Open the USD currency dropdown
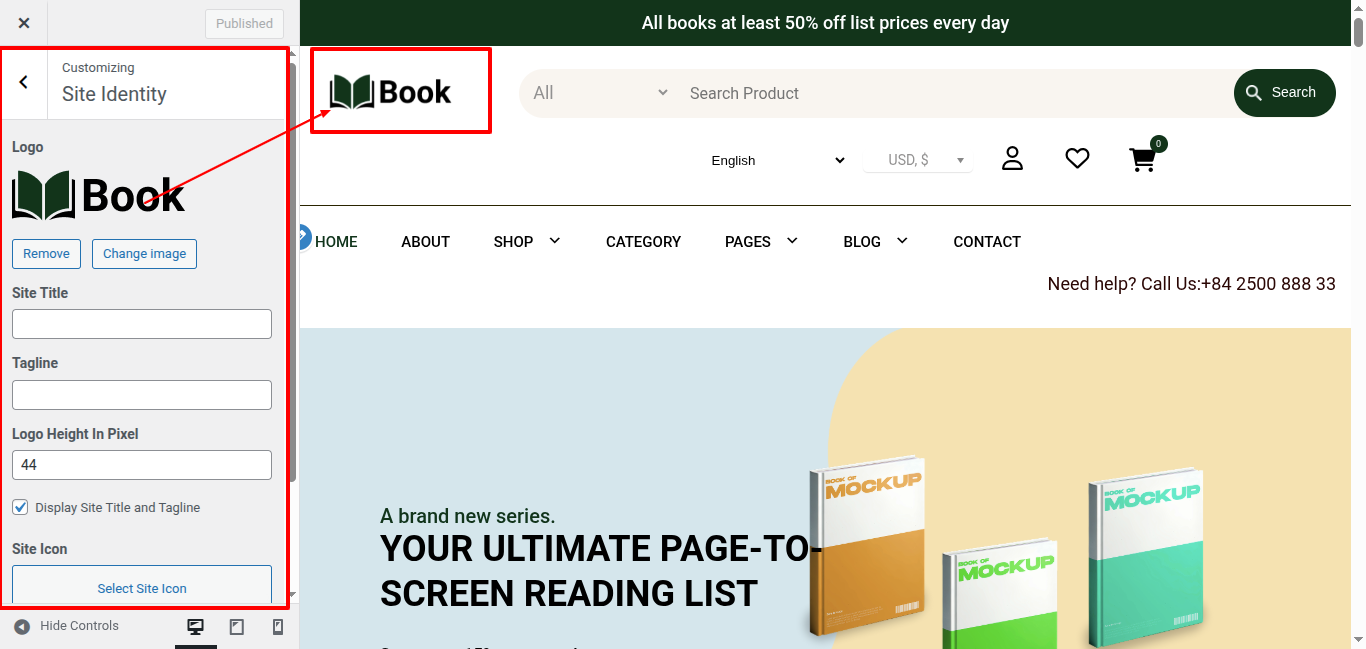The height and width of the screenshot is (649, 1366). 917,160
